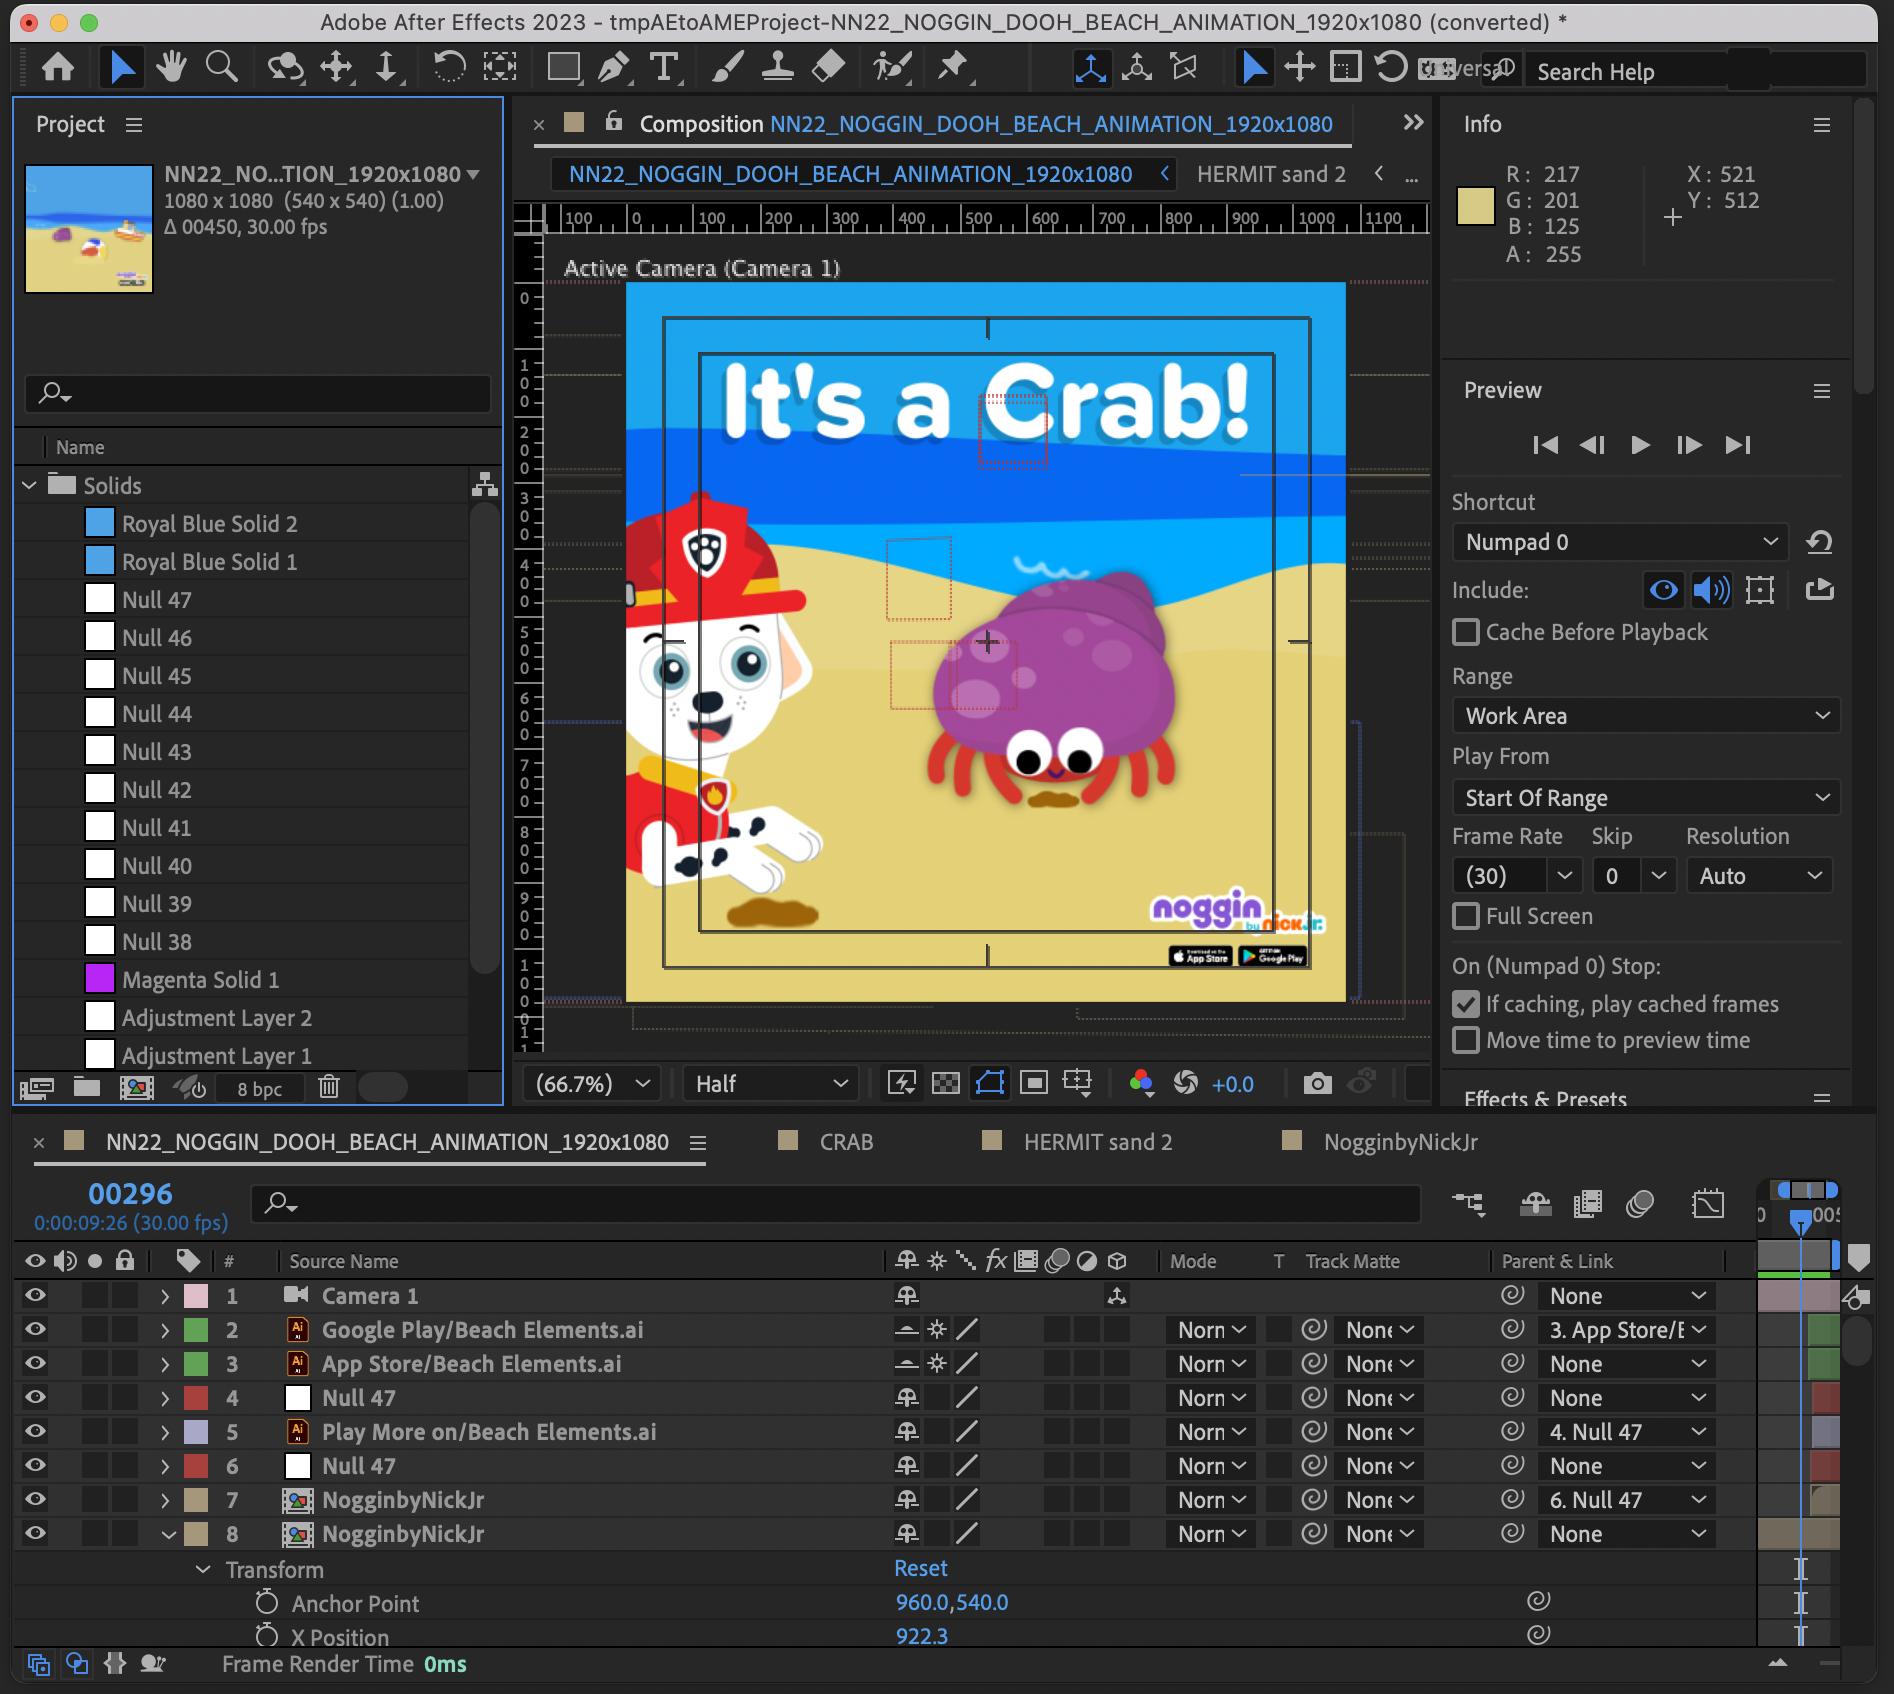Hide the Camera 1 layer
This screenshot has width=1894, height=1694.
coord(35,1295)
